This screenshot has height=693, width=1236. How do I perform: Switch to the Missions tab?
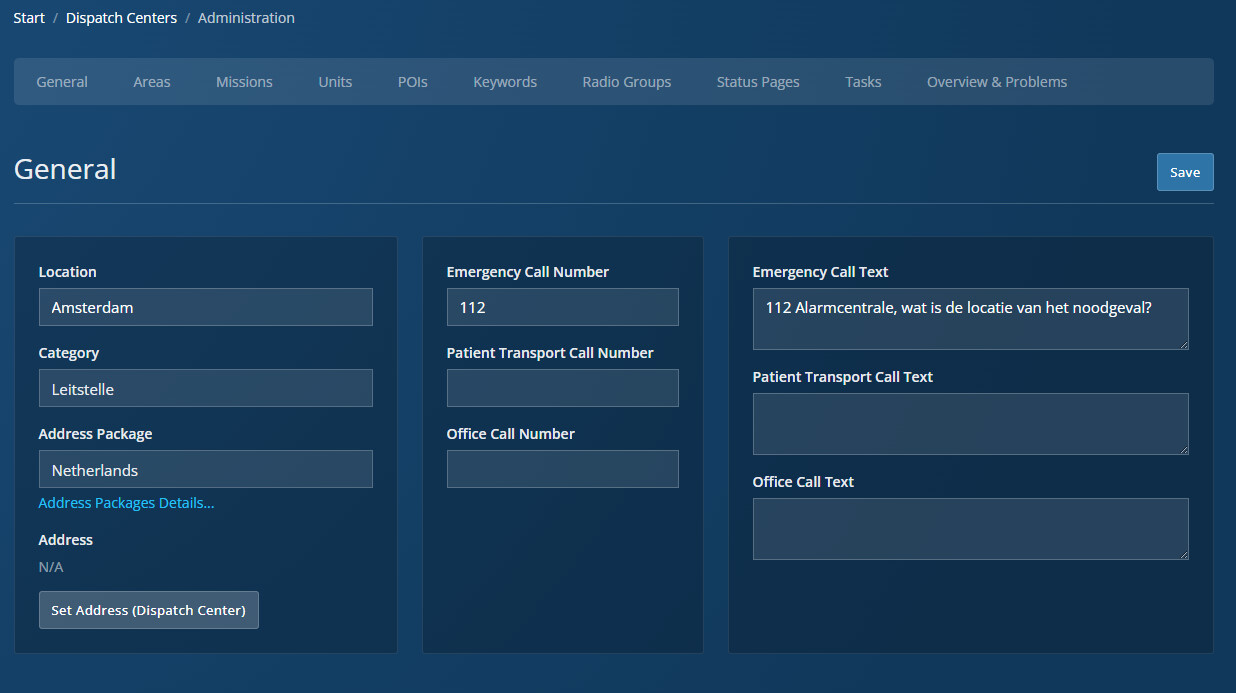(x=244, y=82)
